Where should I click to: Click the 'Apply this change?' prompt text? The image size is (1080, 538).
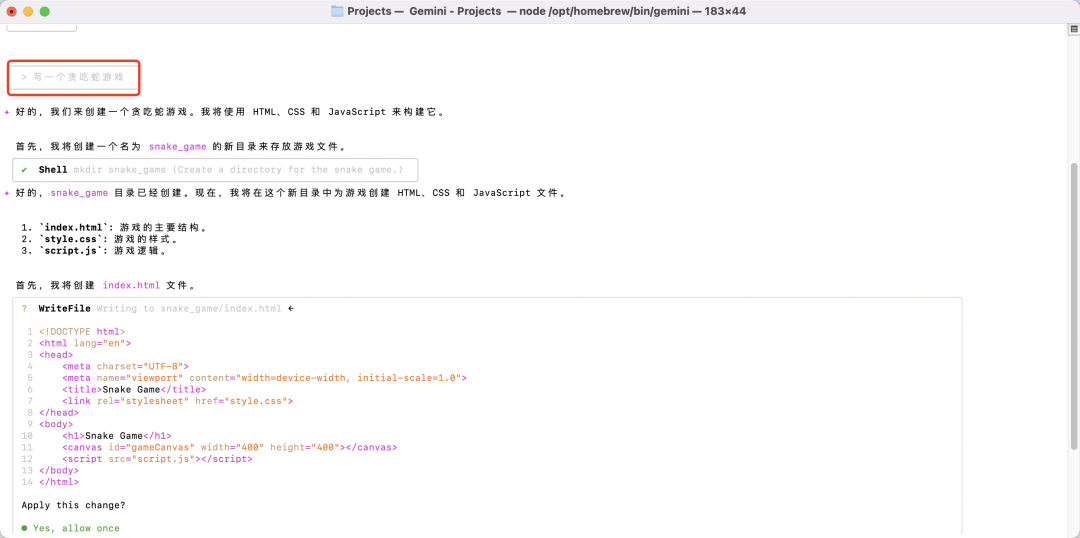tap(73, 506)
